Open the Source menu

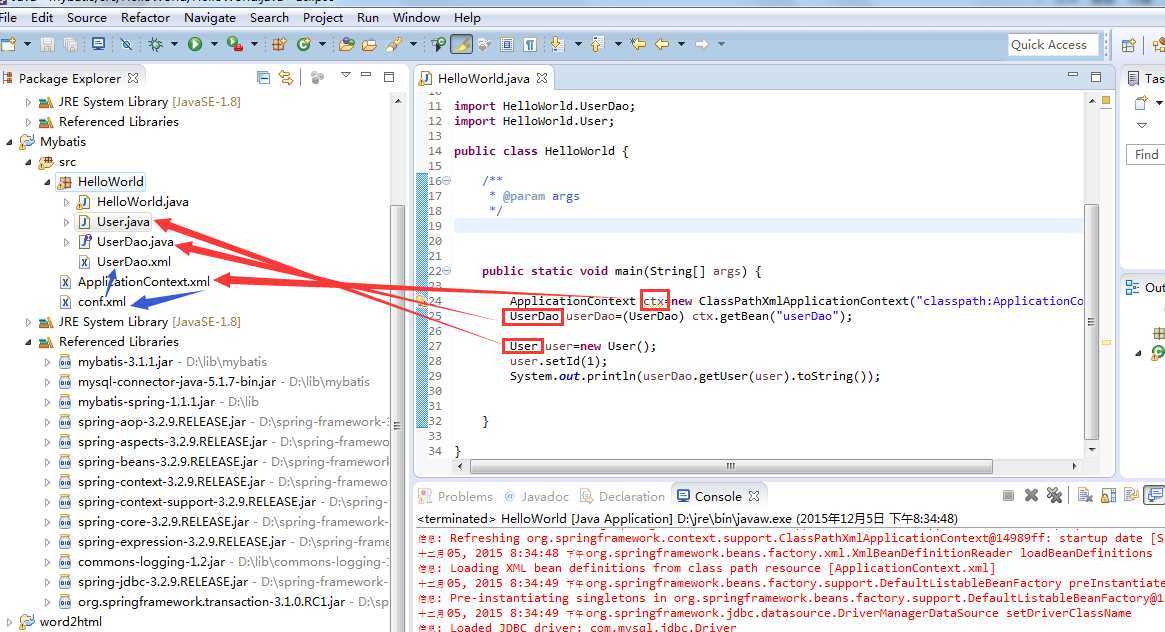87,18
